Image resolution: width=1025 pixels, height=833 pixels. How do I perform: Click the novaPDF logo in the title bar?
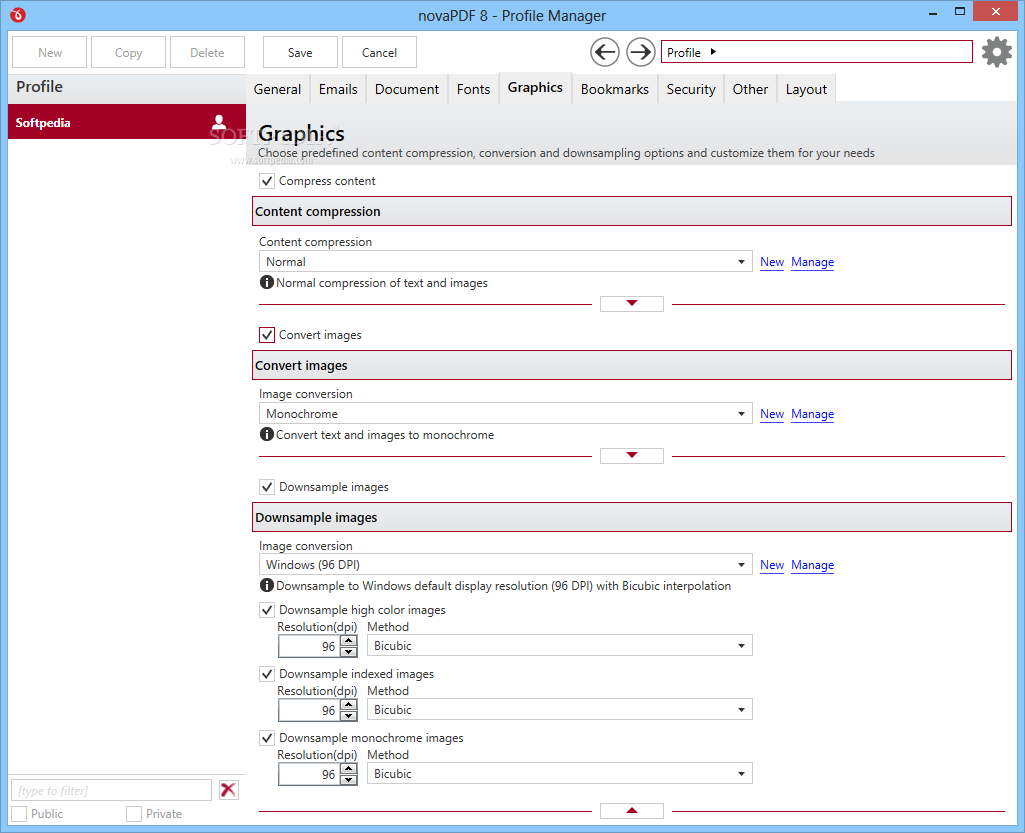pos(18,14)
